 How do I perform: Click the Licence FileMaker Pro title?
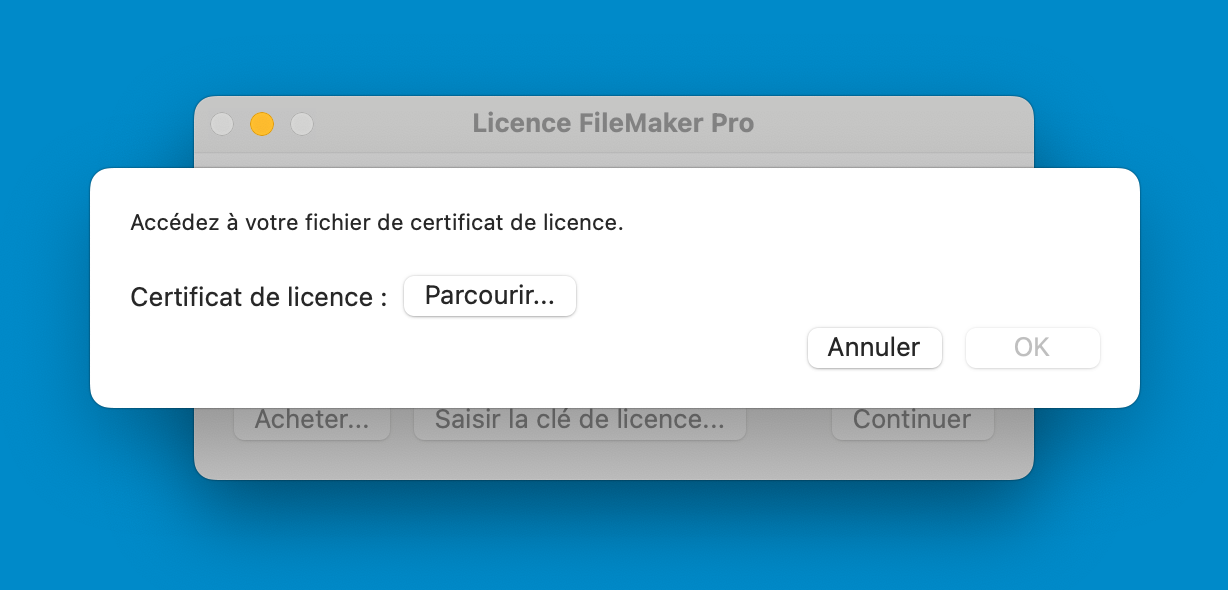tap(613, 124)
